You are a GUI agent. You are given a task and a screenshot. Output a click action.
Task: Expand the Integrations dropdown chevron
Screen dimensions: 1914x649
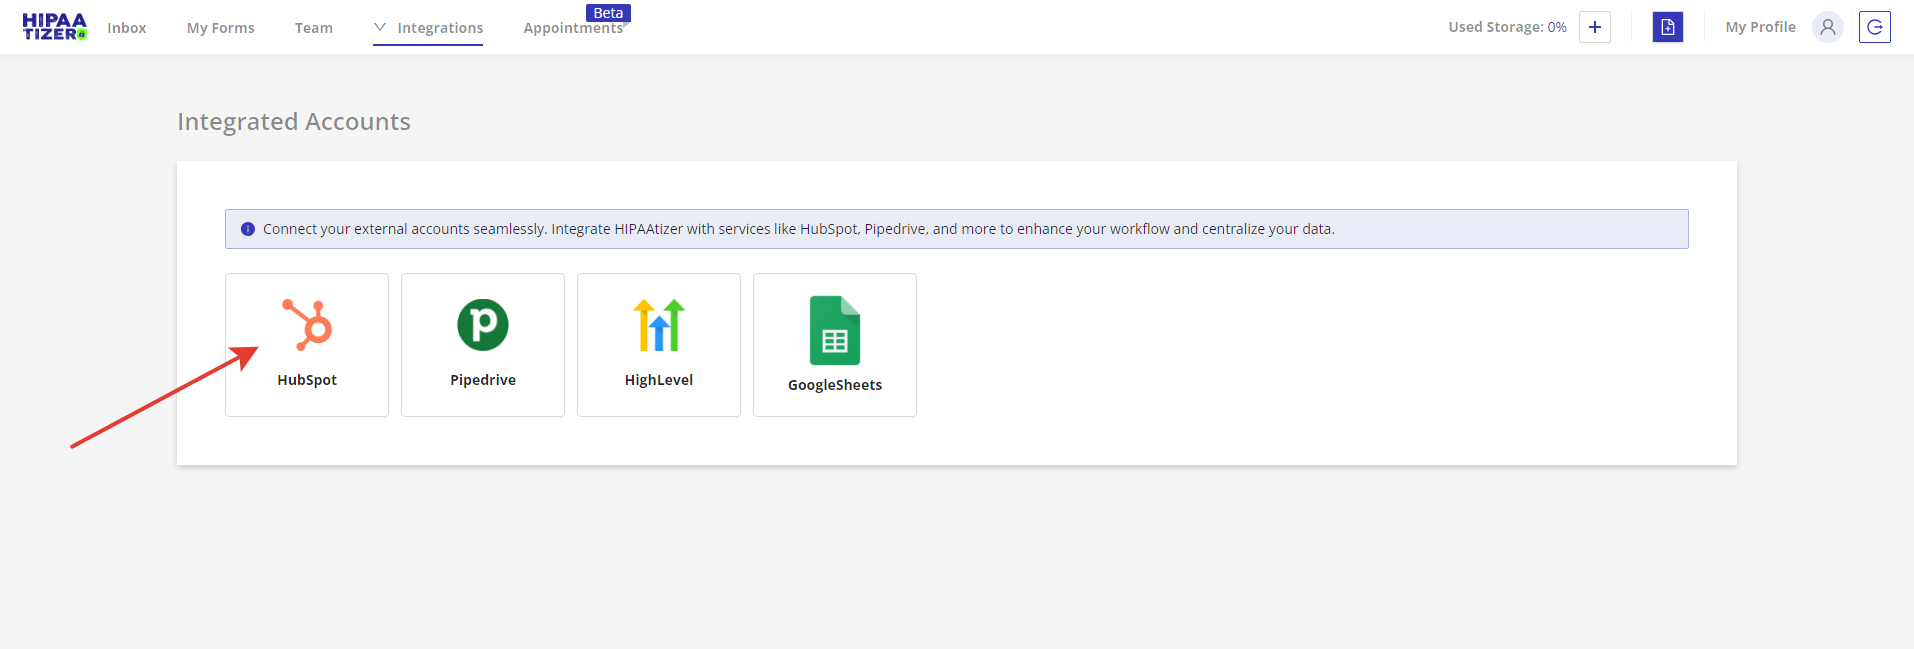[x=380, y=27]
